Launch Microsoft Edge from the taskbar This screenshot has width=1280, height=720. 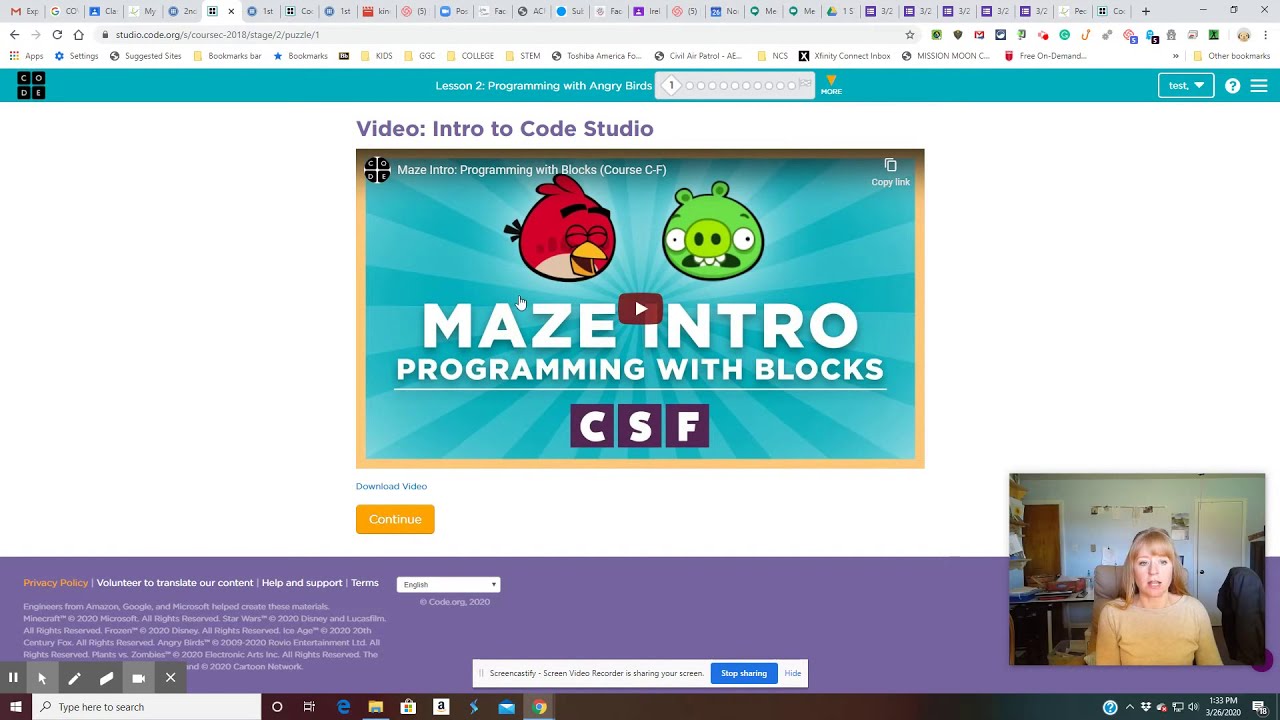[x=343, y=707]
